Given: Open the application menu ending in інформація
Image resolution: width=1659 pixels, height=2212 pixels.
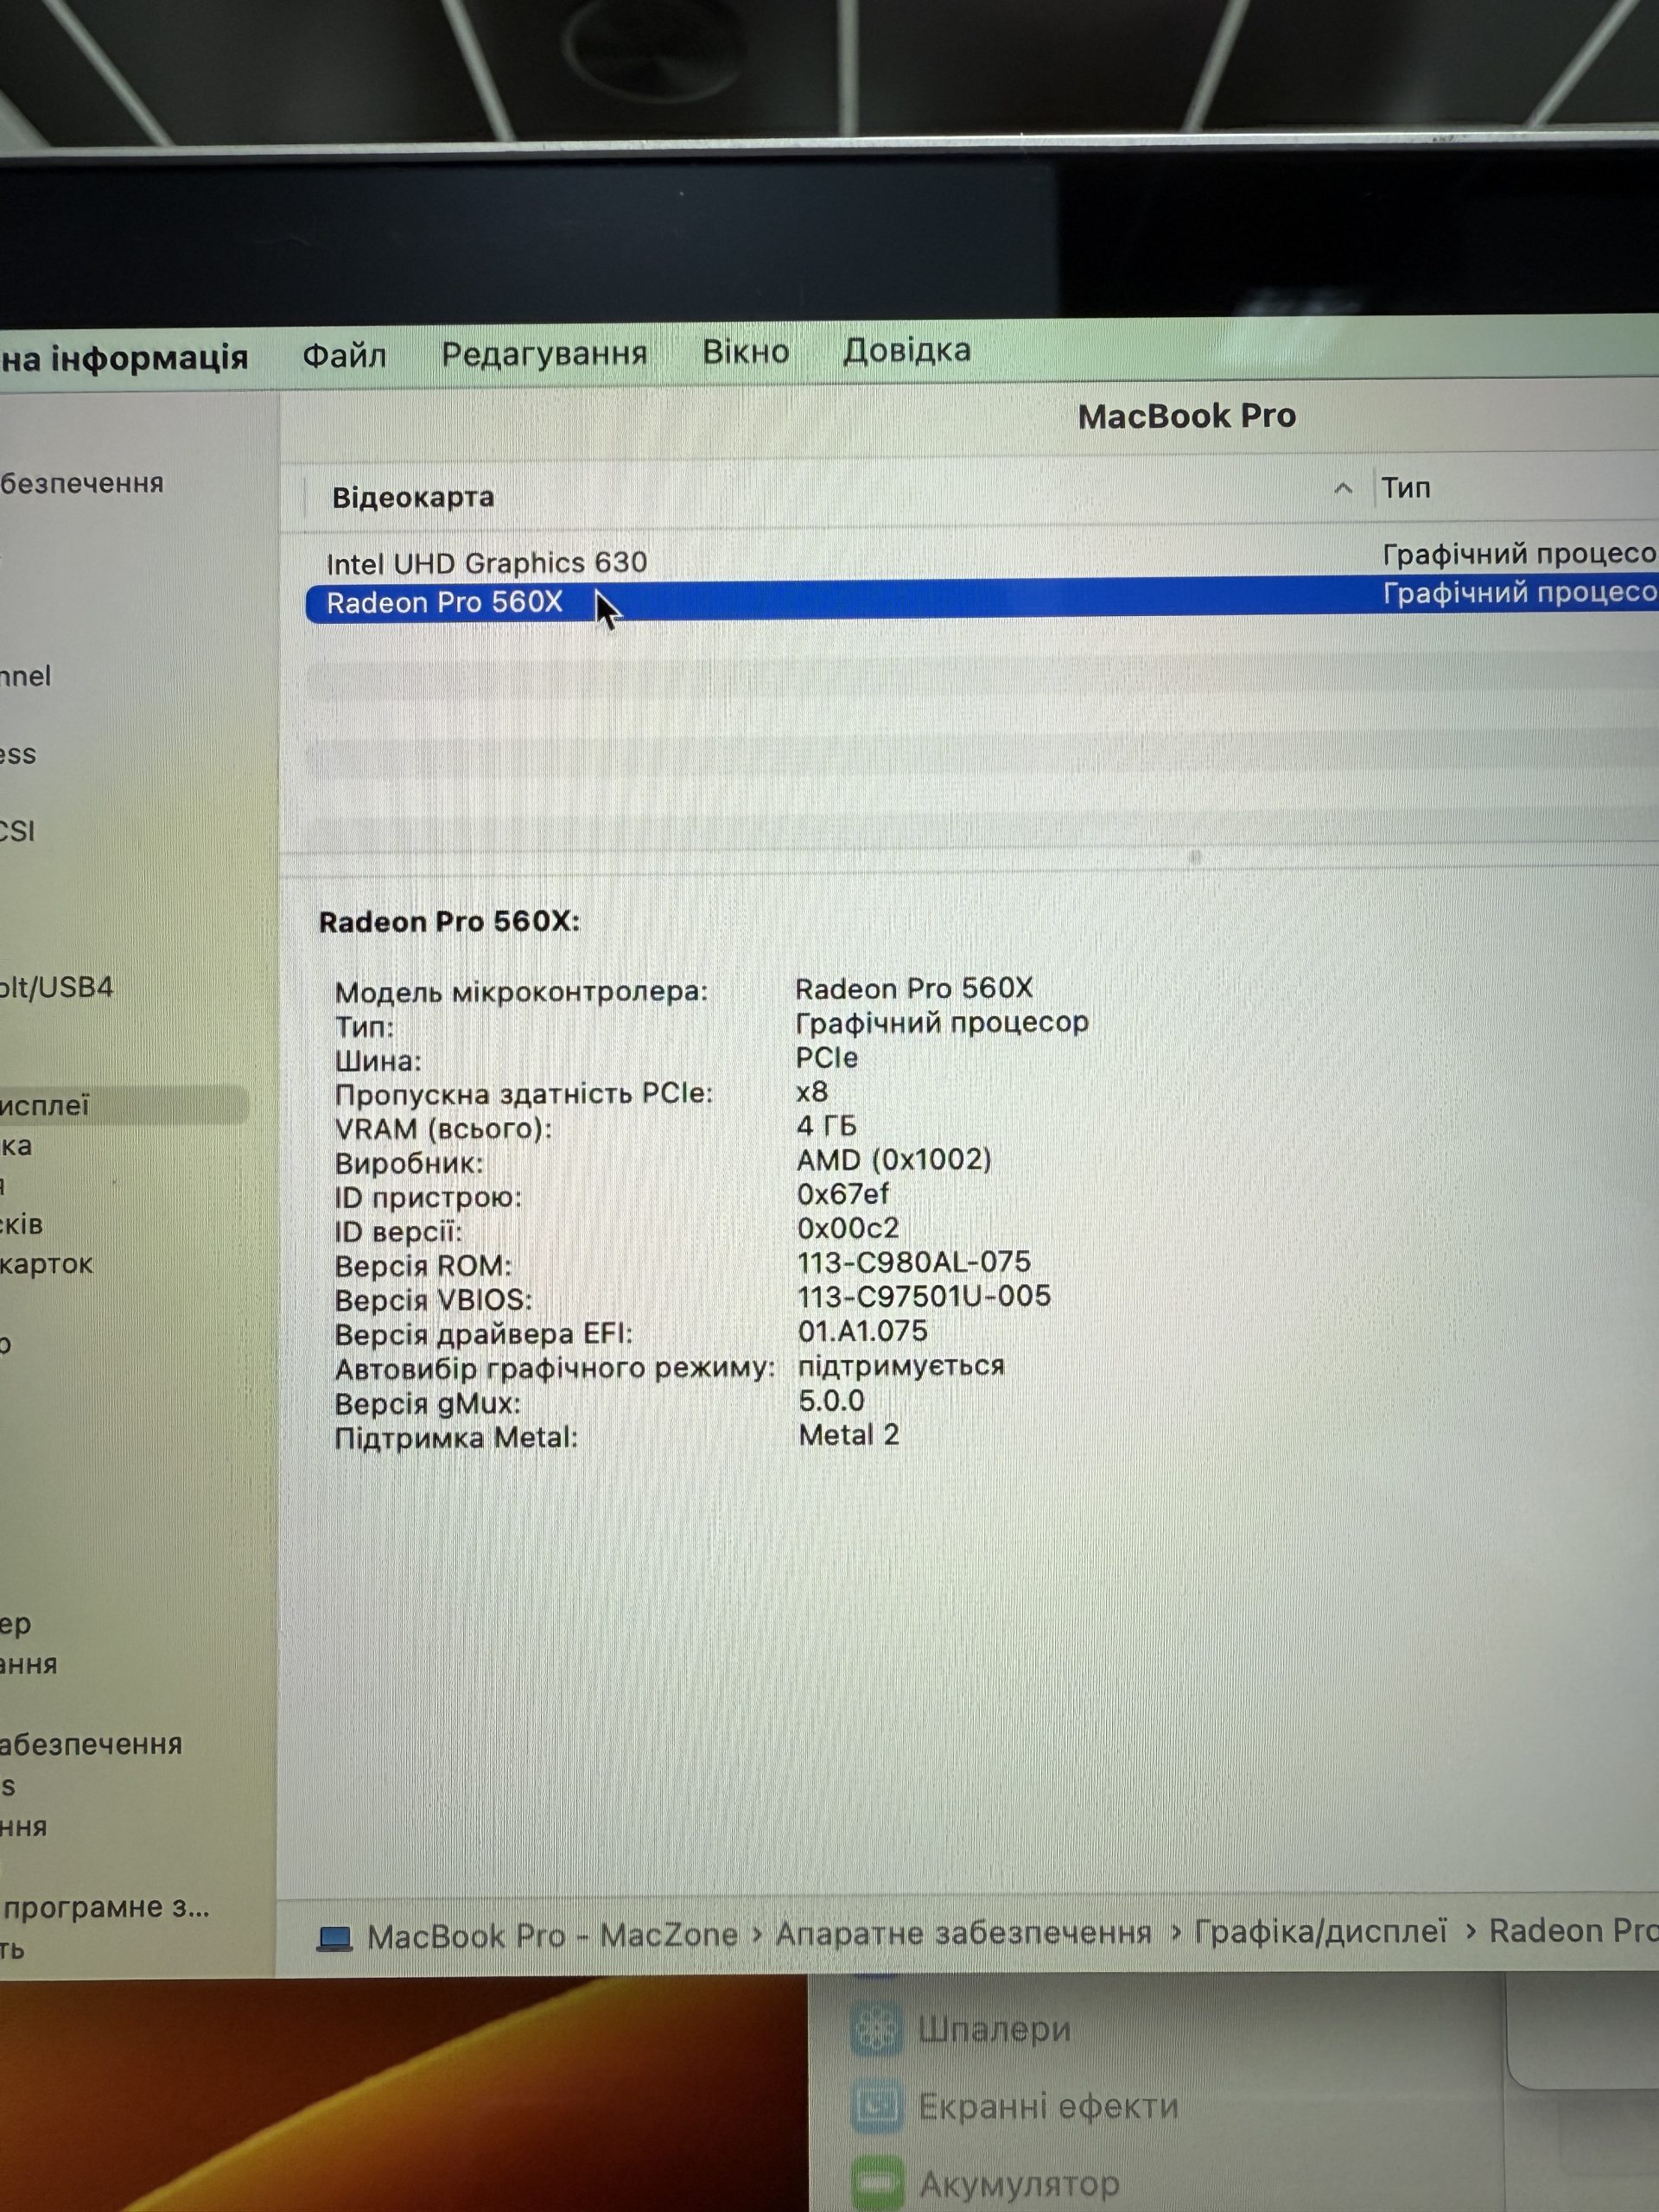Looking at the screenshot, I should [x=124, y=357].
